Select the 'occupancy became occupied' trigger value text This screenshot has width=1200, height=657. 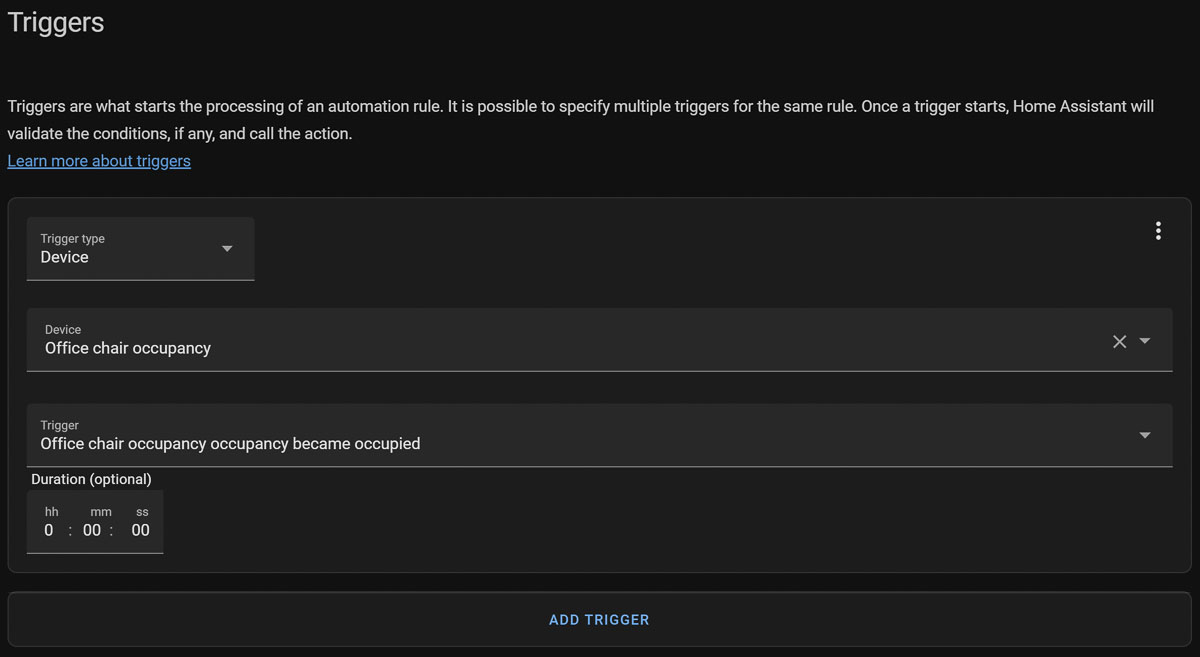(230, 444)
